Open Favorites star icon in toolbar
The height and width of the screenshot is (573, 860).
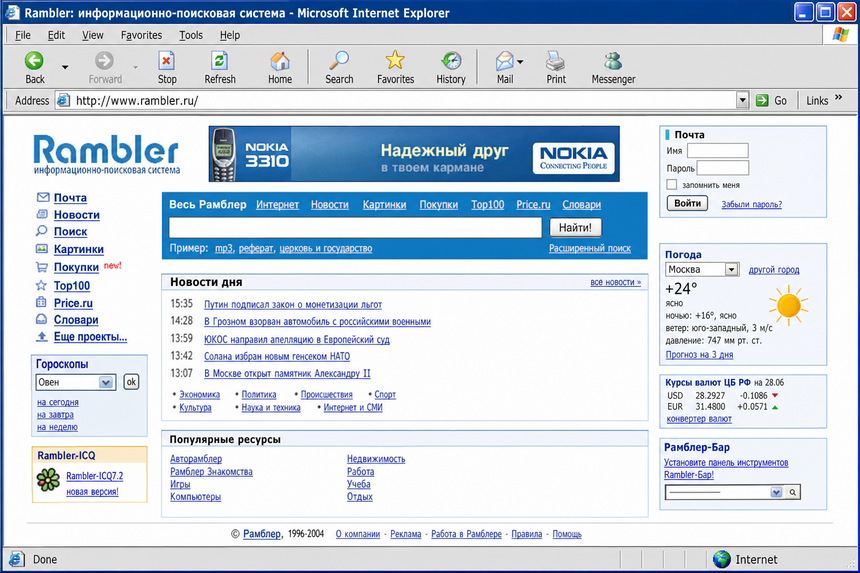[395, 60]
